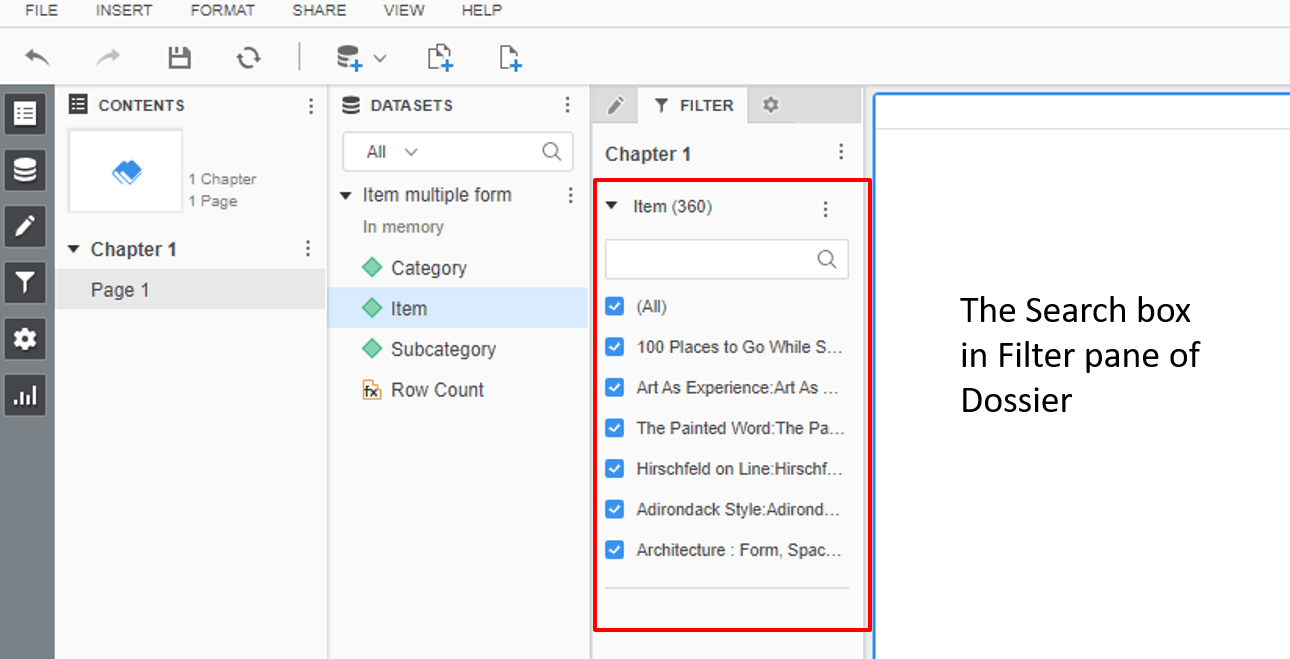This screenshot has height=659, width=1290.
Task: Open the add data dropdown arrow
Action: (x=380, y=59)
